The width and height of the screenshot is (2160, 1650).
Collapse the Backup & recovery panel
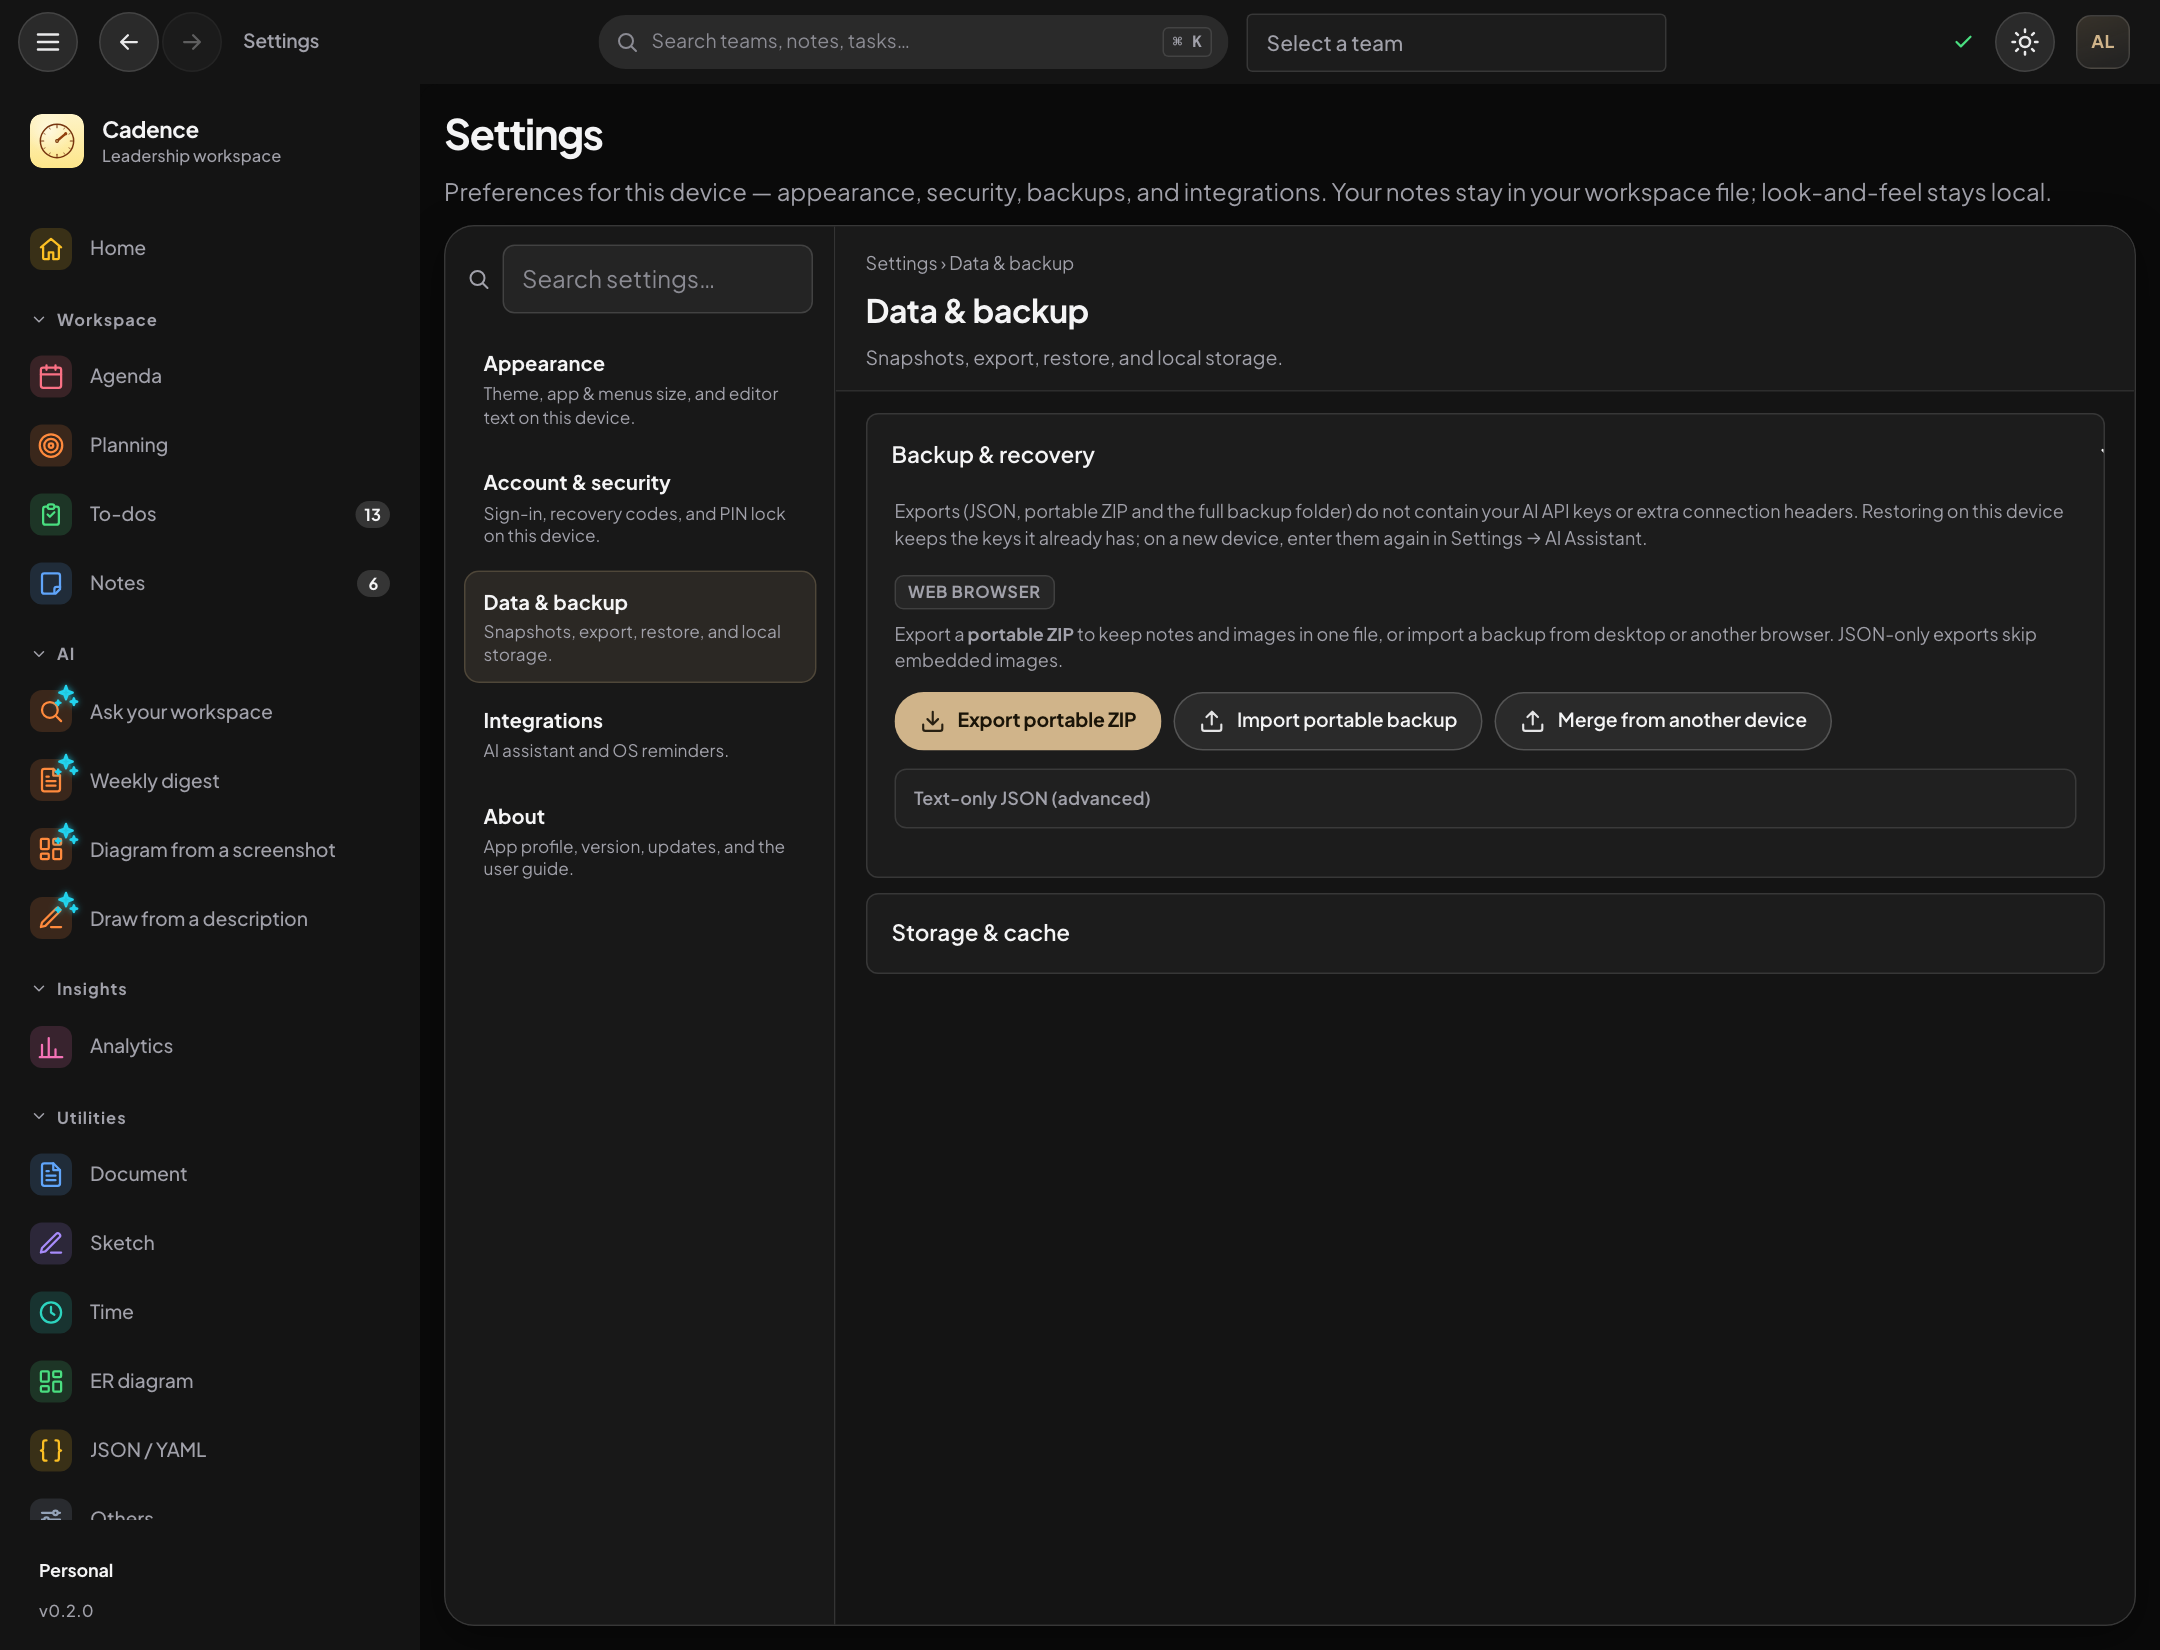click(1484, 456)
